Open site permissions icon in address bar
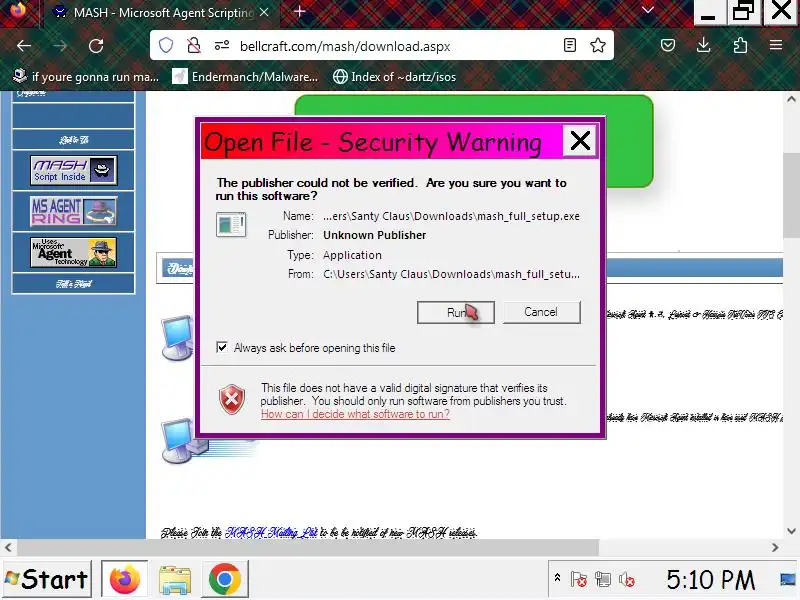This screenshot has height=600, width=800. (222, 46)
